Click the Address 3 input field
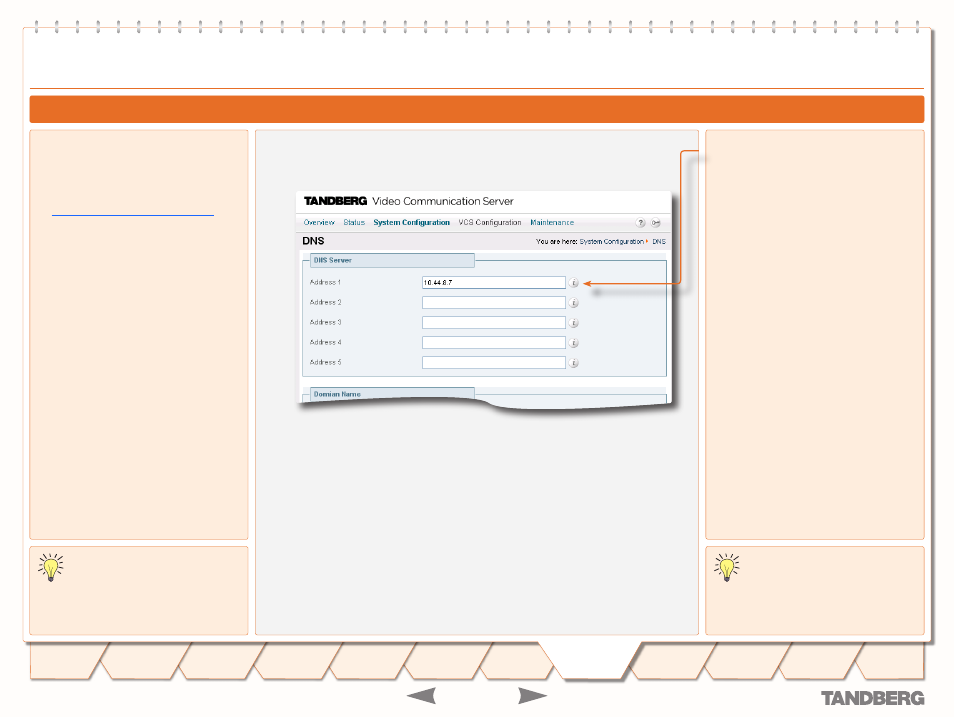This screenshot has width=954, height=717. click(x=493, y=323)
